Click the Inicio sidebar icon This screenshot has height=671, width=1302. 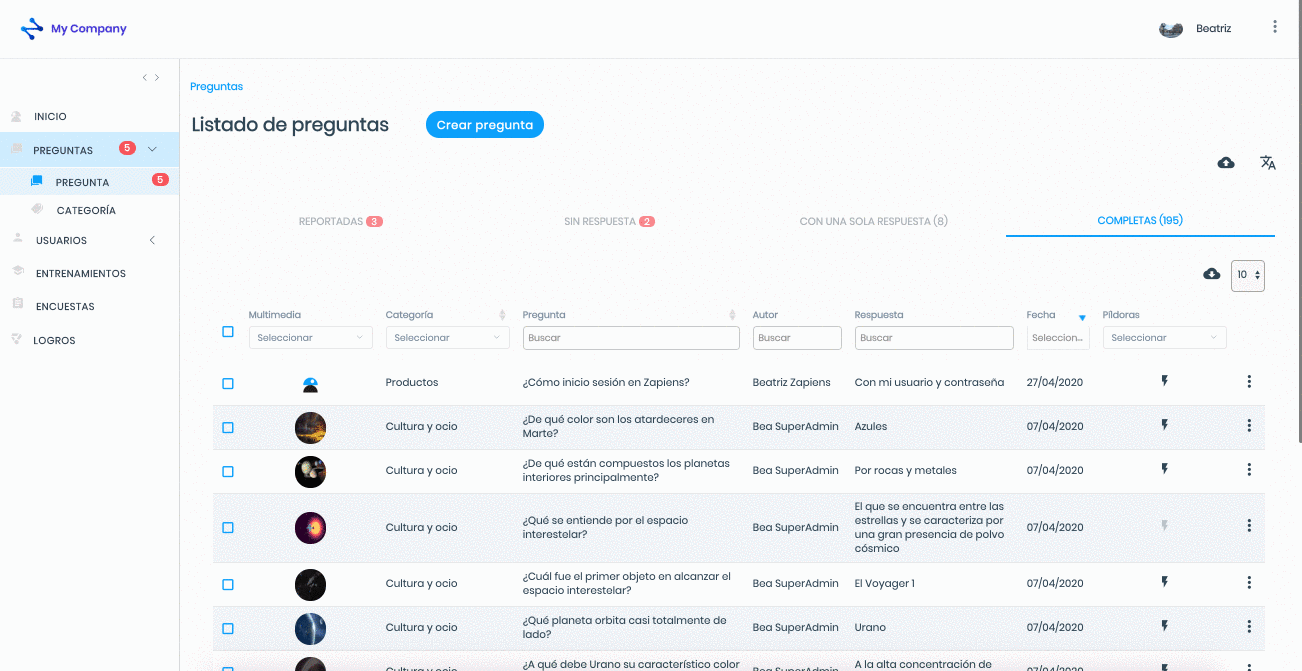pyautogui.click(x=16, y=116)
